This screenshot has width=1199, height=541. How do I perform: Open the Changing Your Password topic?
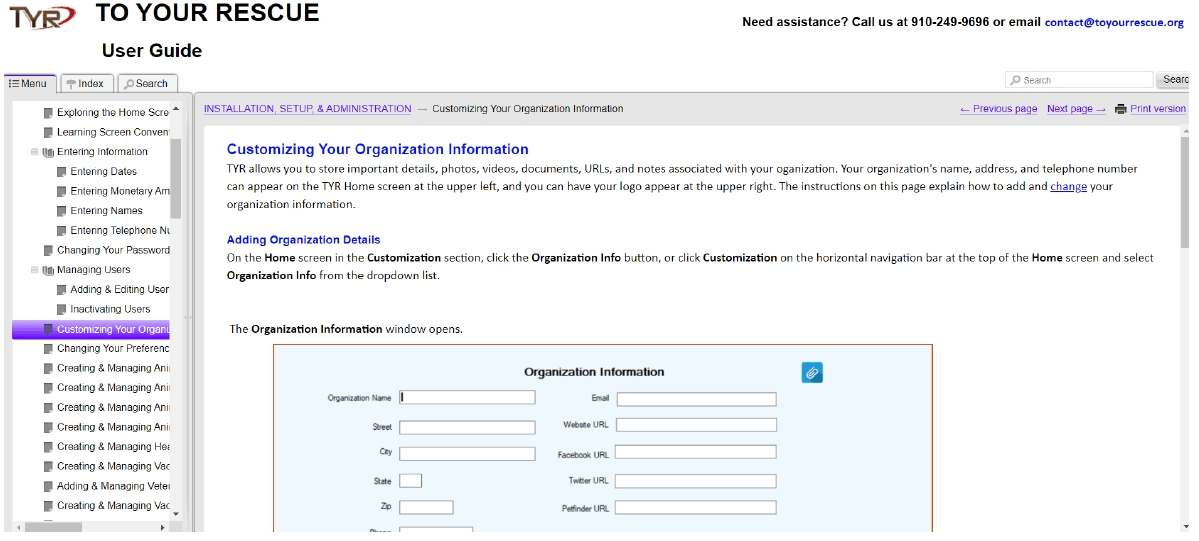113,250
